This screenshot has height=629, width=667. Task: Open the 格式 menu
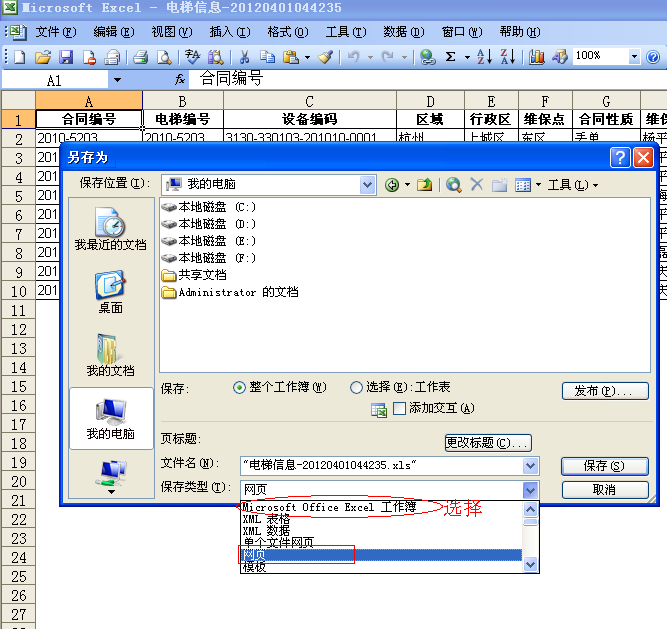(288, 32)
